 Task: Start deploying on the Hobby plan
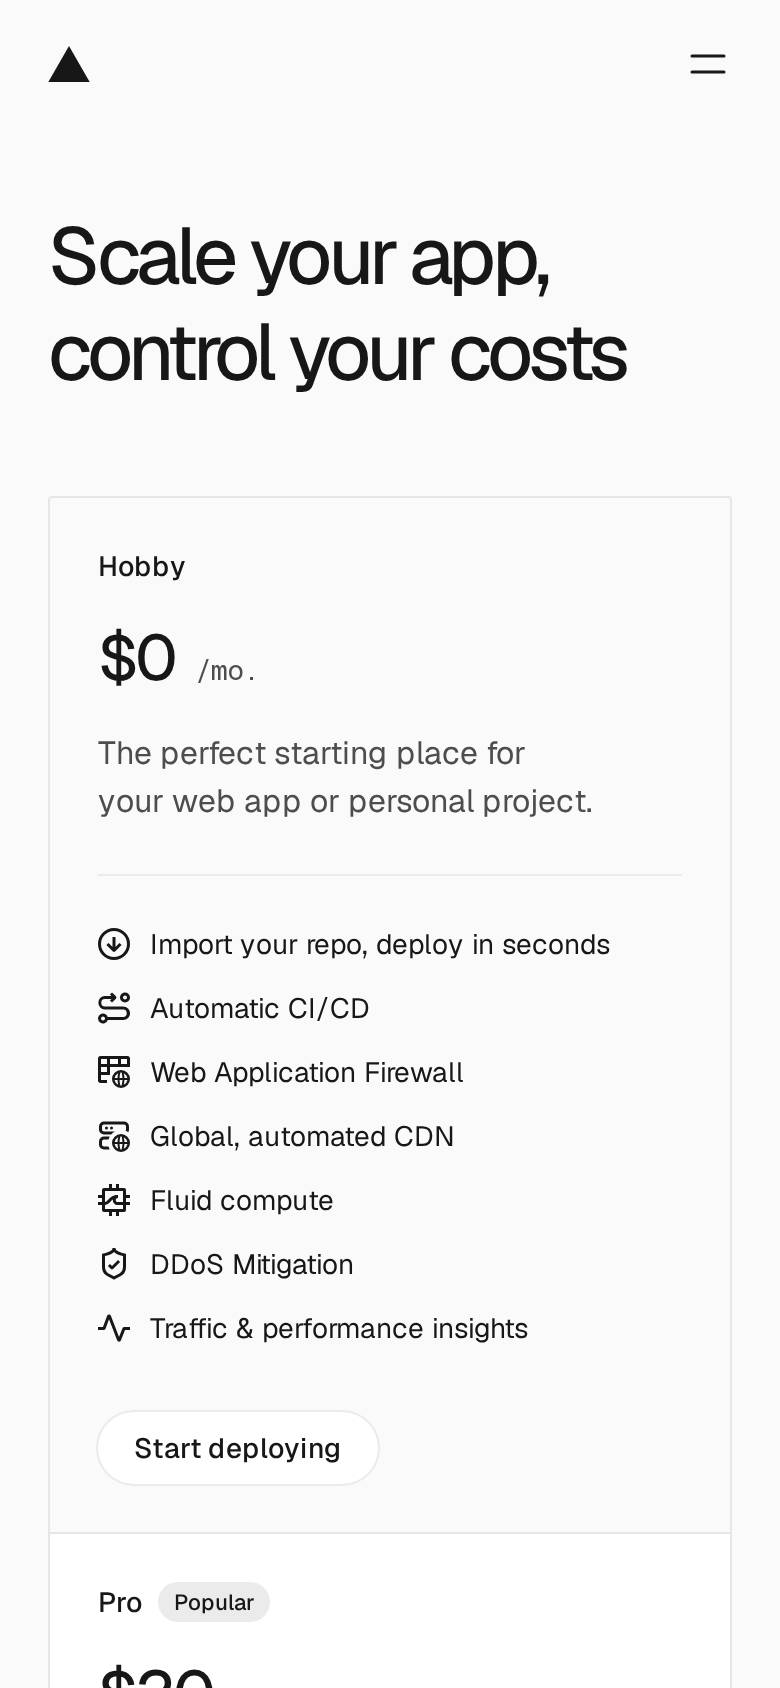tap(238, 1448)
